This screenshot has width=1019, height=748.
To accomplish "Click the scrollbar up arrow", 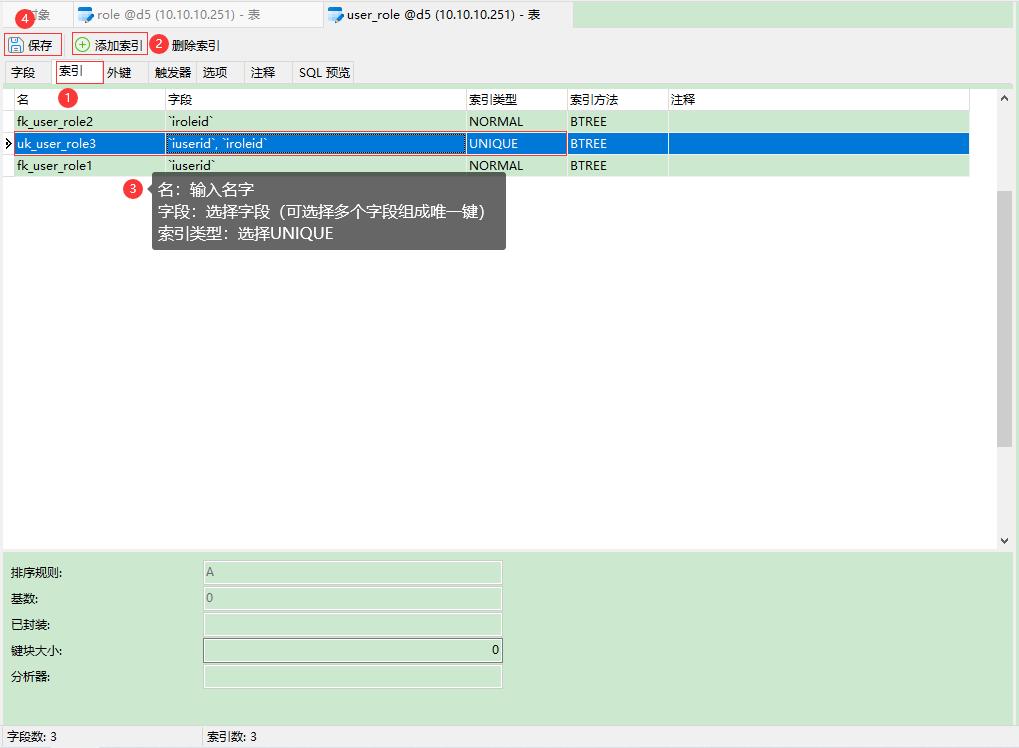I will 1004,98.
